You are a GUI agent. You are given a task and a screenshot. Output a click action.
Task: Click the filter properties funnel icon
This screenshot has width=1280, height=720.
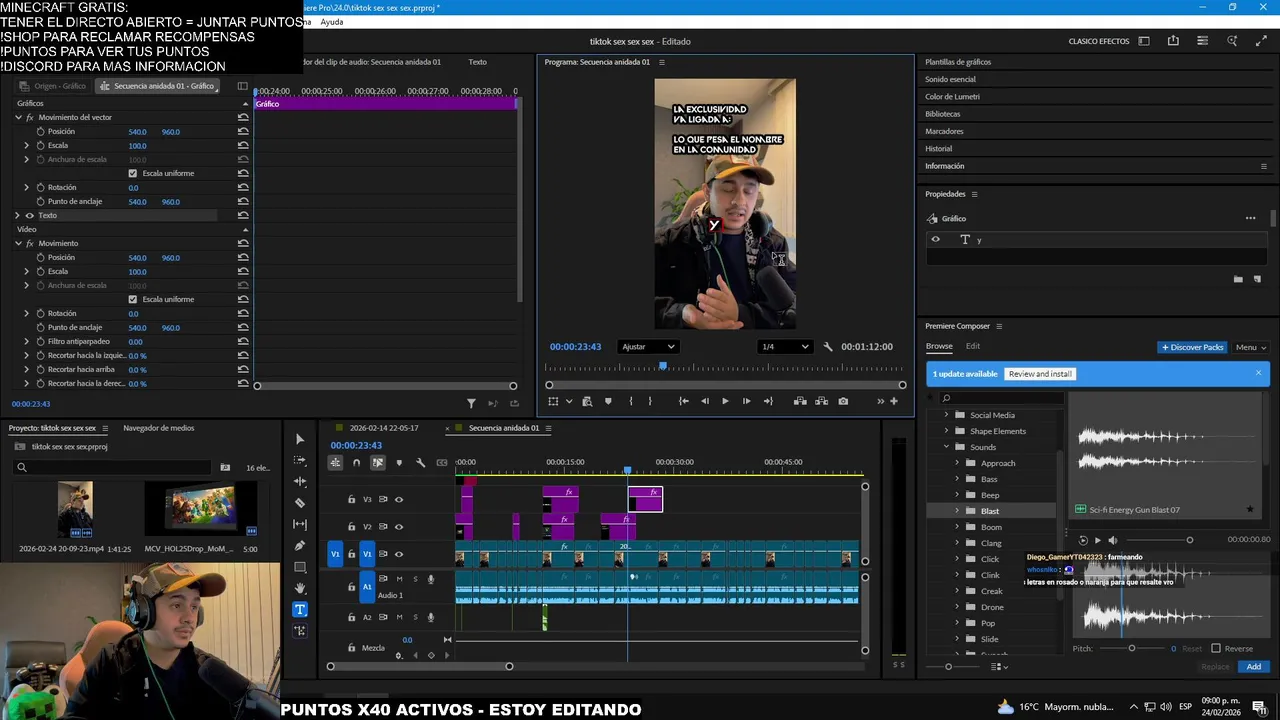pos(471,403)
